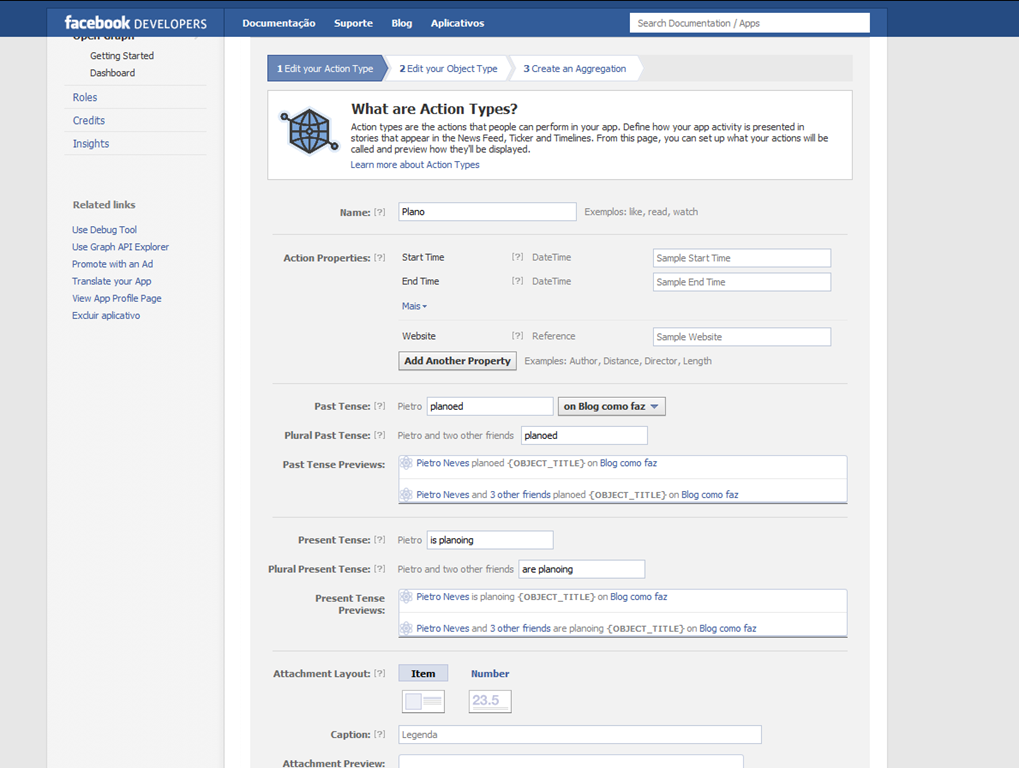Focus the Search Documentation / Apps field
Screen dimensions: 1019x768
749,23
